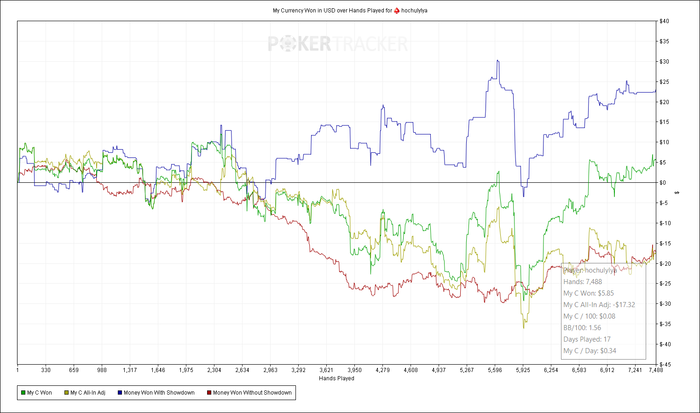Click y-axis tick '$-25'

click(x=664, y=284)
